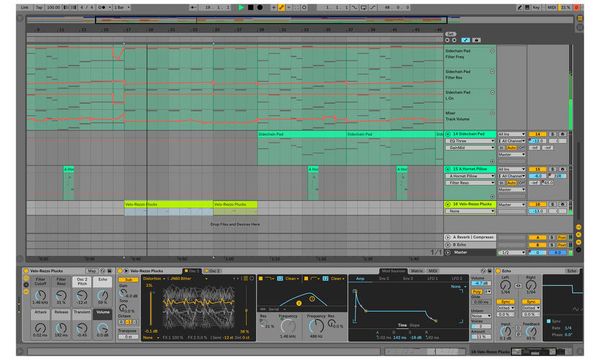Image resolution: width=600 pixels, height=360 pixels.
Task: Switch to Wavetable Osc 2 tab
Action: 214,271
